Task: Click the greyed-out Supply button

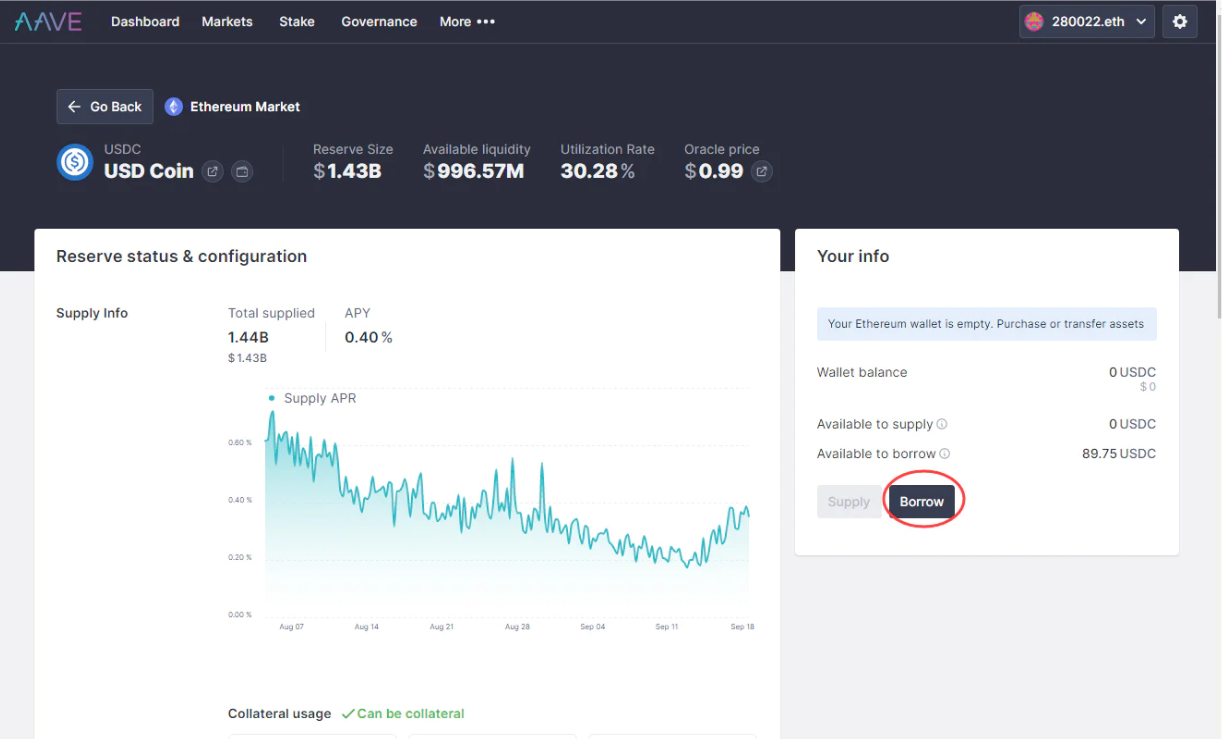Action: tap(849, 502)
